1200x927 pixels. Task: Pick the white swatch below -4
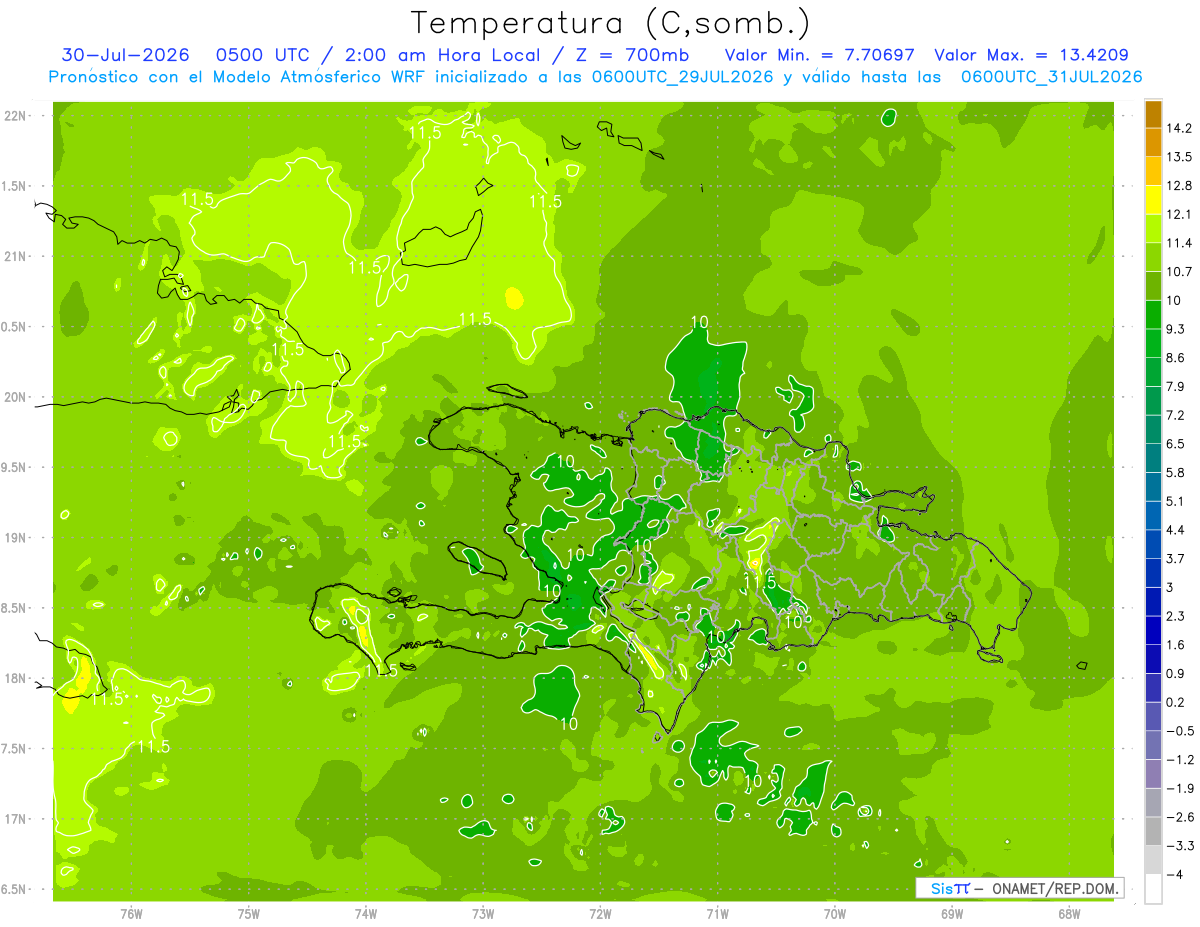1153,889
